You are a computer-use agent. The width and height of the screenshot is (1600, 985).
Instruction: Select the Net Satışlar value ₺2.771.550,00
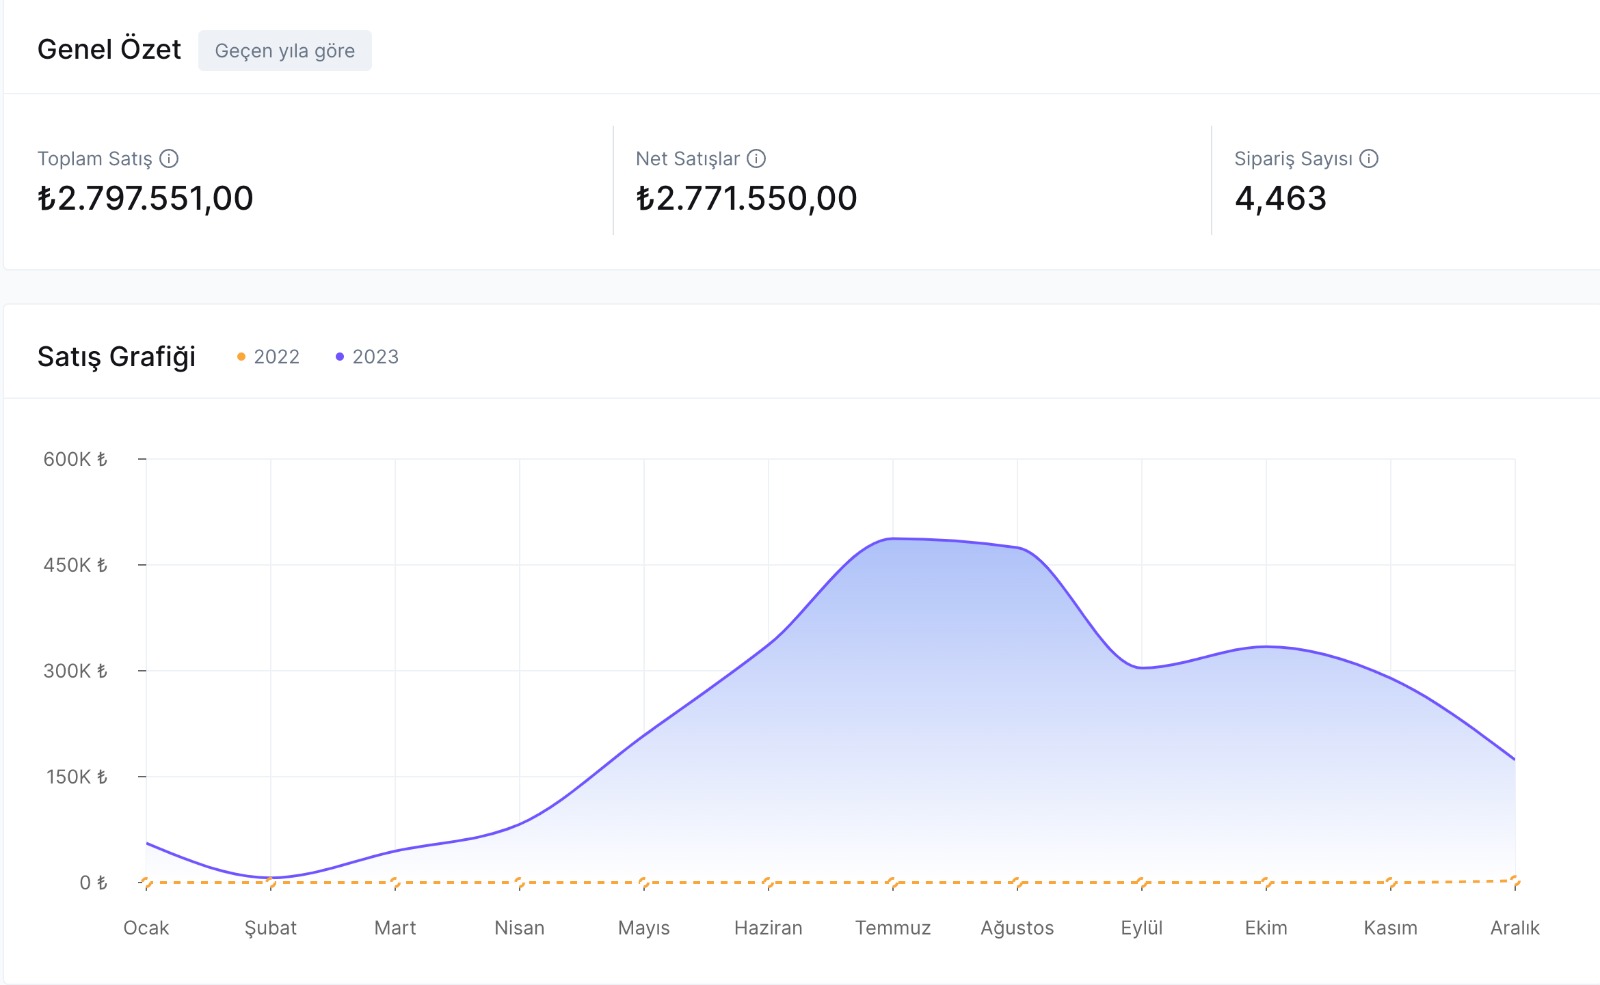point(746,198)
